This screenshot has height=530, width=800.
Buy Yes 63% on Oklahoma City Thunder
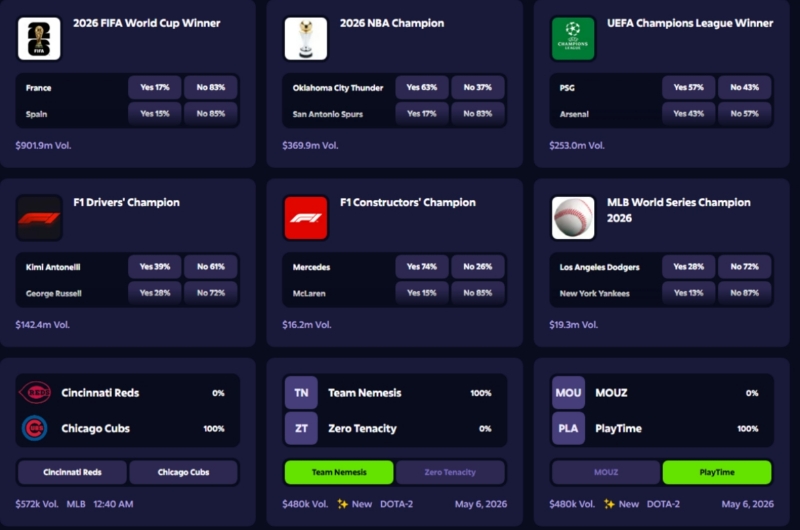422,87
